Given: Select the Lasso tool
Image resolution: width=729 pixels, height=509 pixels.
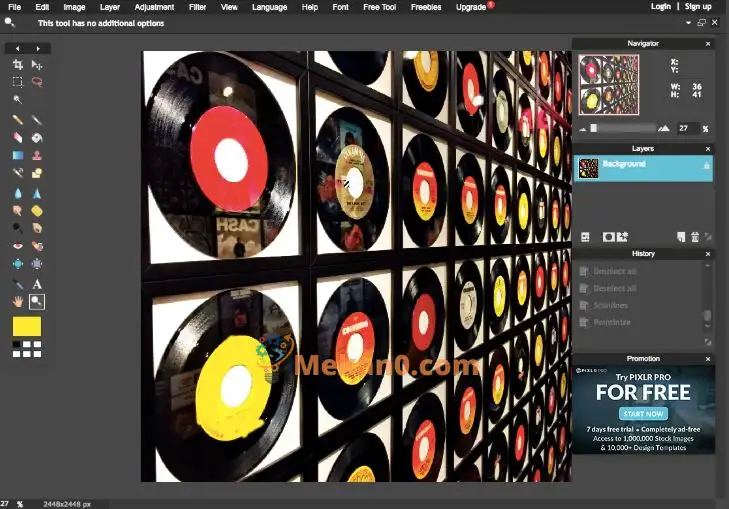Looking at the screenshot, I should tap(37, 82).
